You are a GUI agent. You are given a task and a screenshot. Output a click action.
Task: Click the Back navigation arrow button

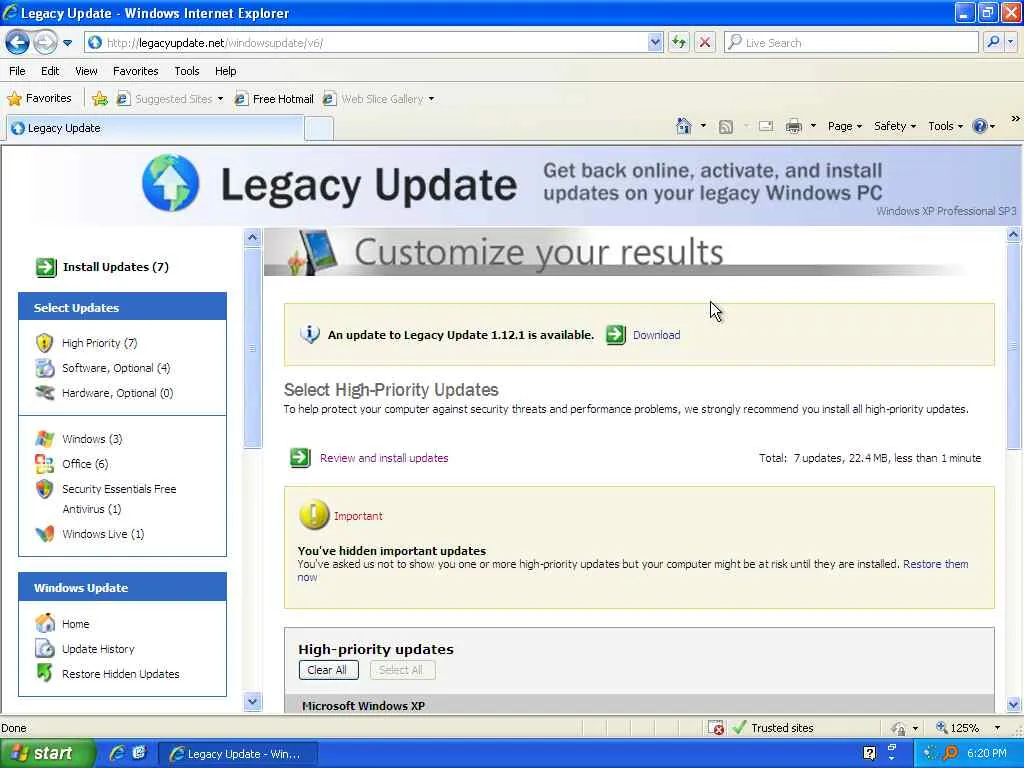coord(18,43)
